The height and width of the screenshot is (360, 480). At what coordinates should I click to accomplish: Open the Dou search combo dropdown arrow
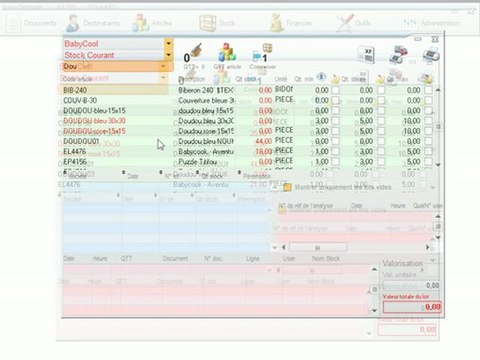pyautogui.click(x=163, y=66)
